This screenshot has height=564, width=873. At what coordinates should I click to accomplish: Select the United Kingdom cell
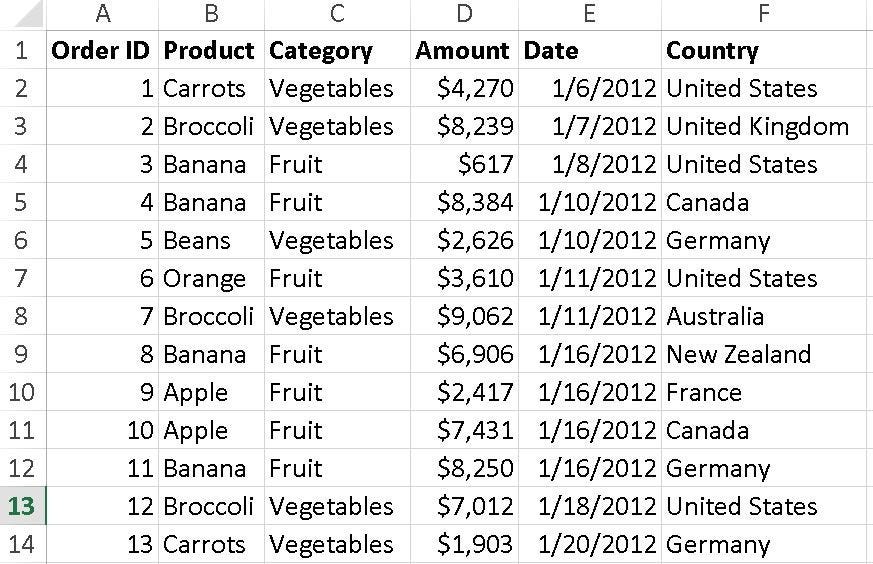(757, 126)
